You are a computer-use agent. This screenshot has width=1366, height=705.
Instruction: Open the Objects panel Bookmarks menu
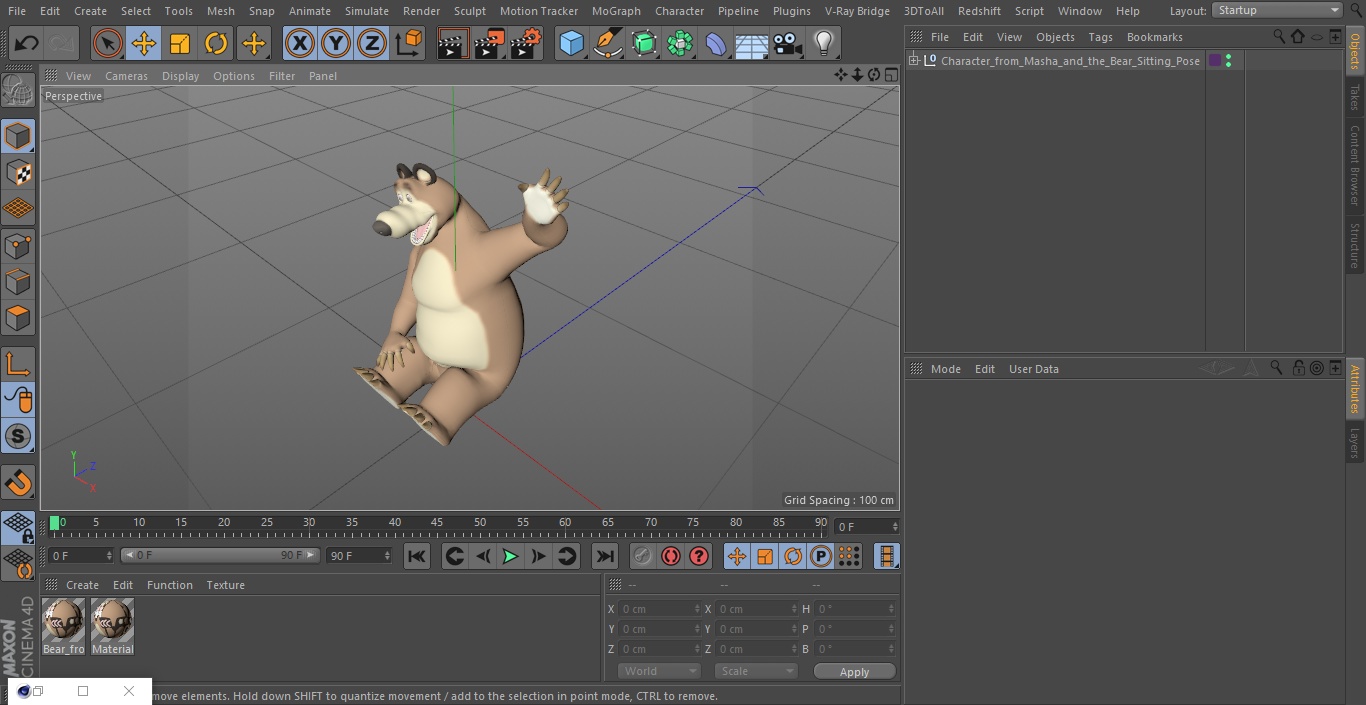pos(1154,37)
